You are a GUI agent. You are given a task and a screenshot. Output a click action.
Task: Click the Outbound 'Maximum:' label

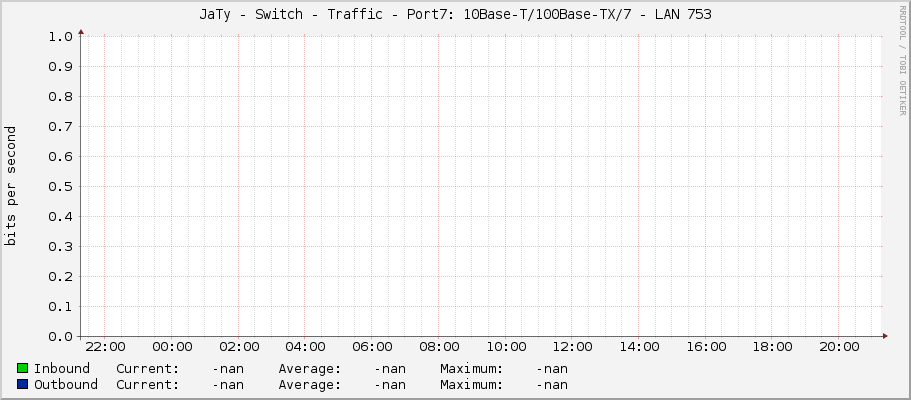[472, 385]
